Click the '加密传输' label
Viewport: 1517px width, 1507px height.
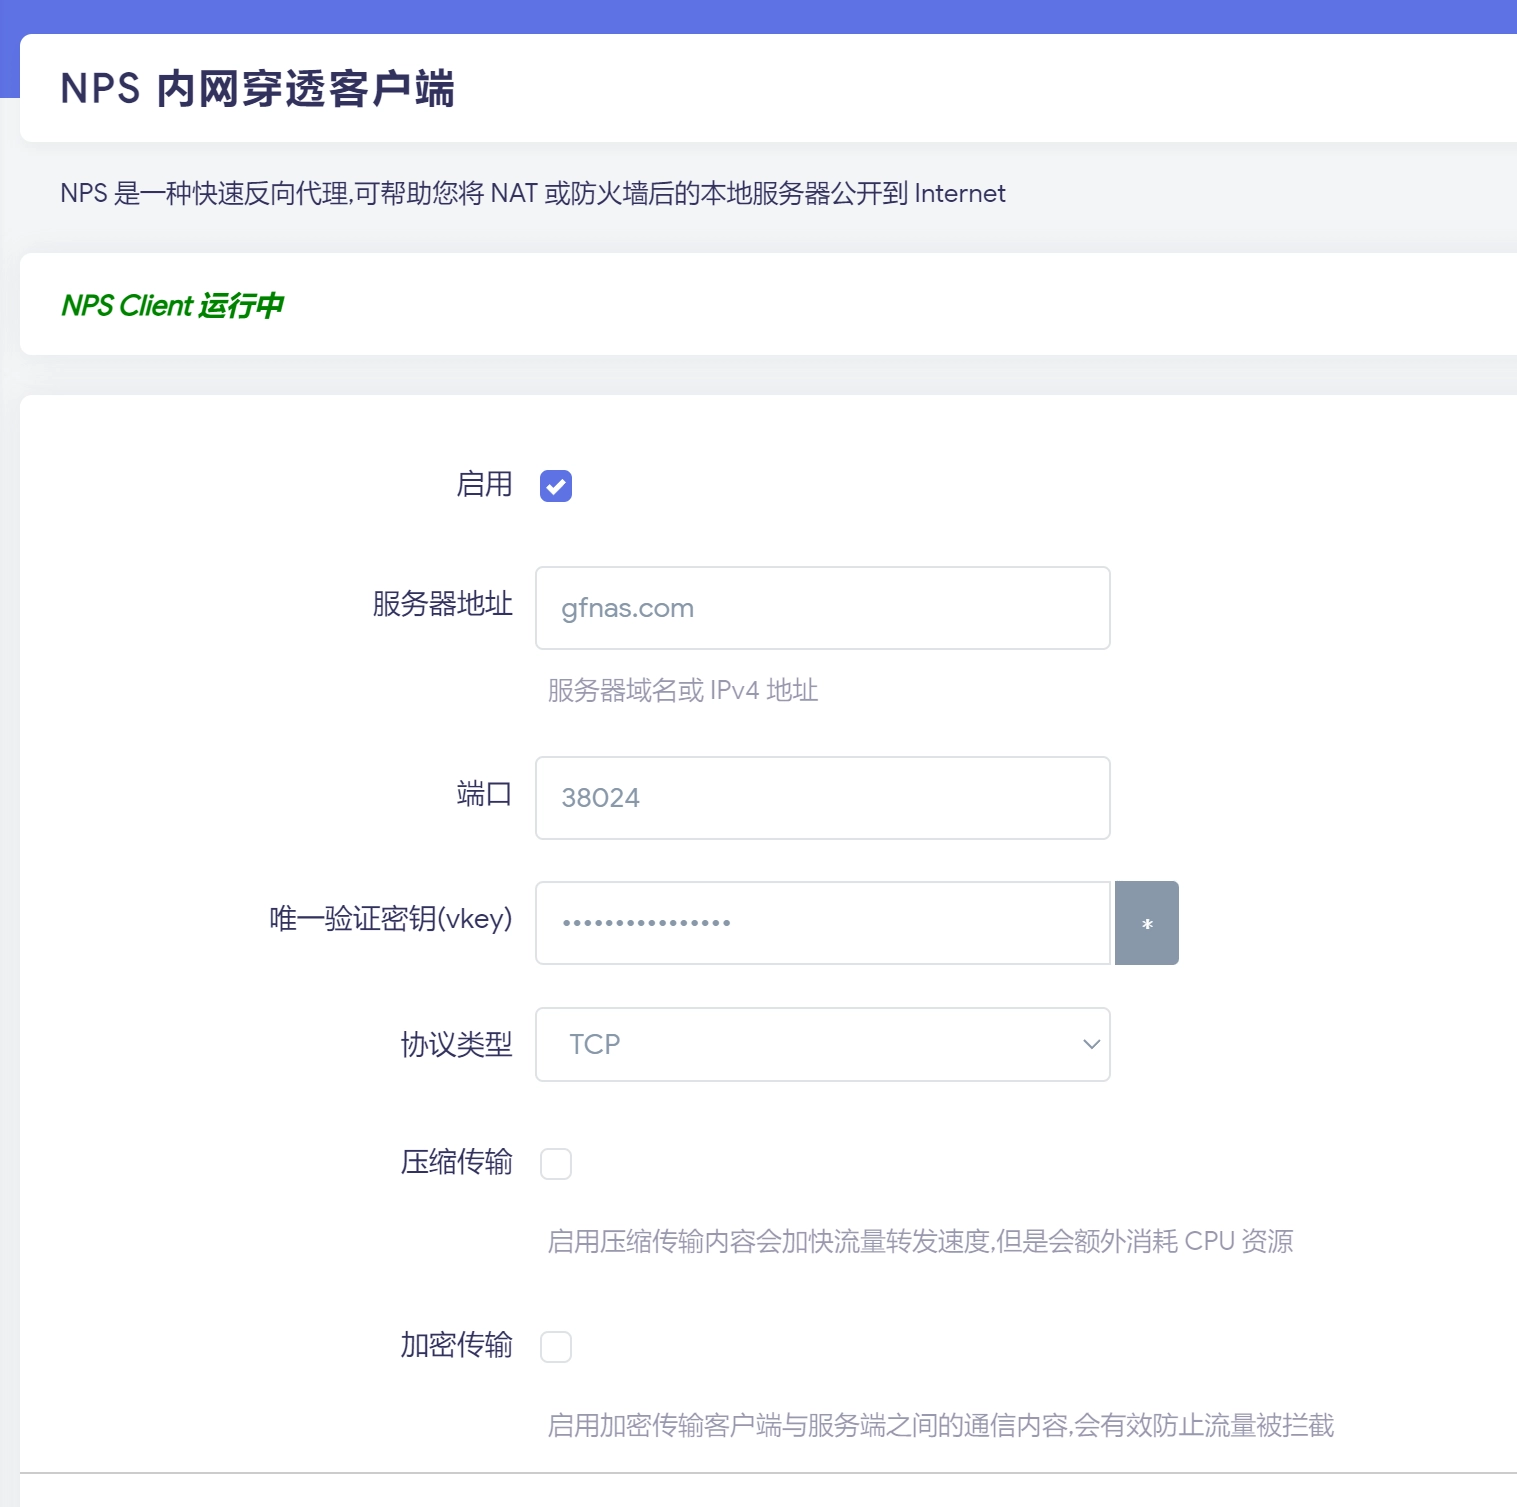click(x=457, y=1345)
